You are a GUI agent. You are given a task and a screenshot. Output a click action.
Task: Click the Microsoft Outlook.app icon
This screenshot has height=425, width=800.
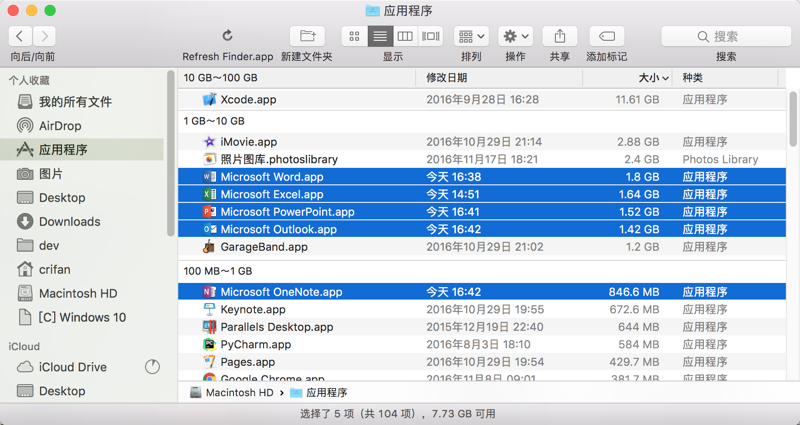pos(209,229)
